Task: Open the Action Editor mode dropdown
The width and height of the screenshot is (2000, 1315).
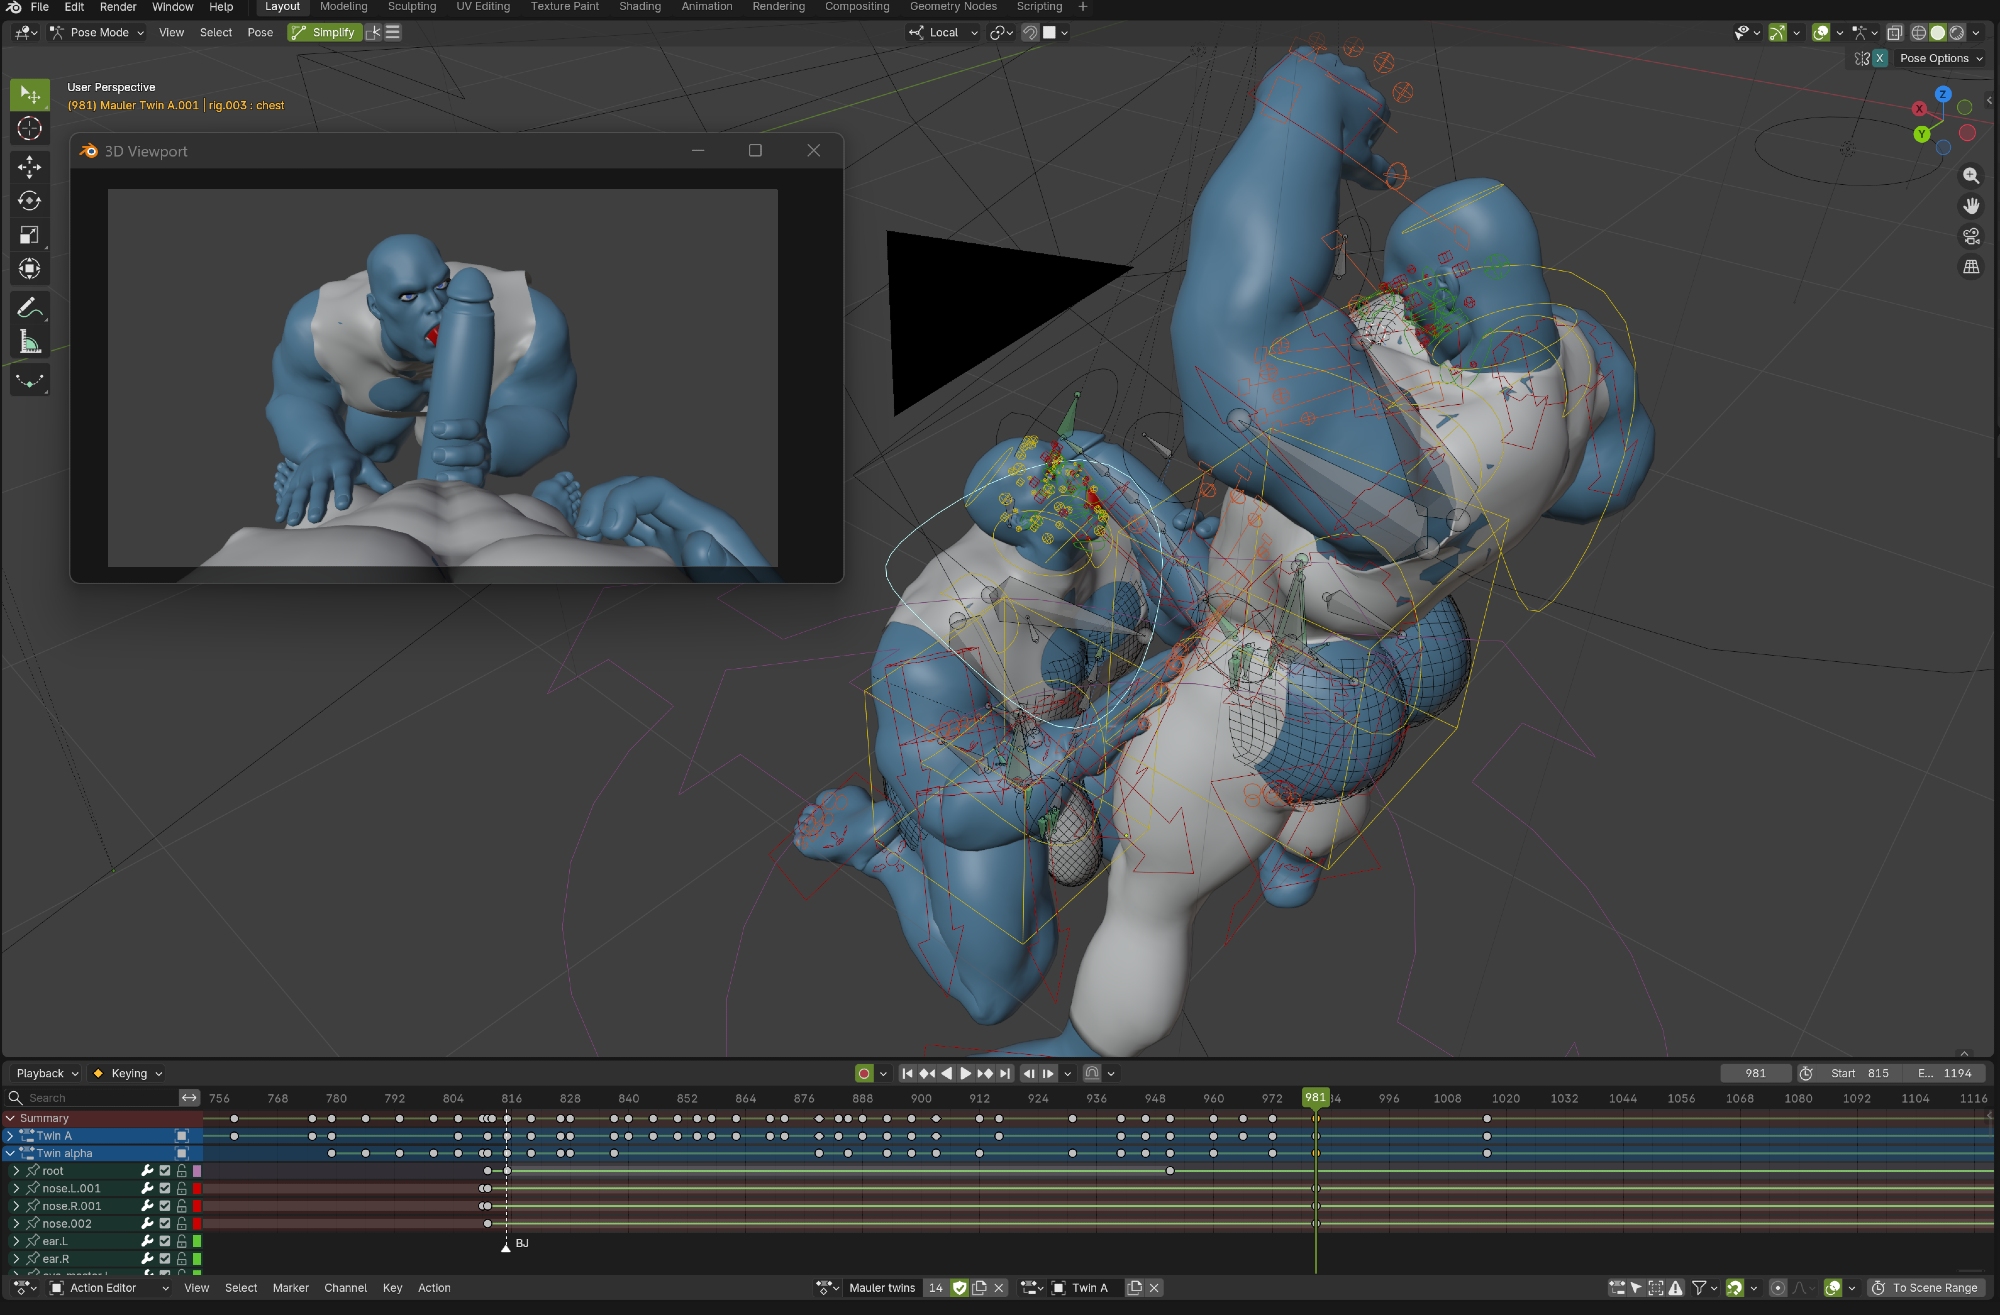Action: coord(110,1288)
